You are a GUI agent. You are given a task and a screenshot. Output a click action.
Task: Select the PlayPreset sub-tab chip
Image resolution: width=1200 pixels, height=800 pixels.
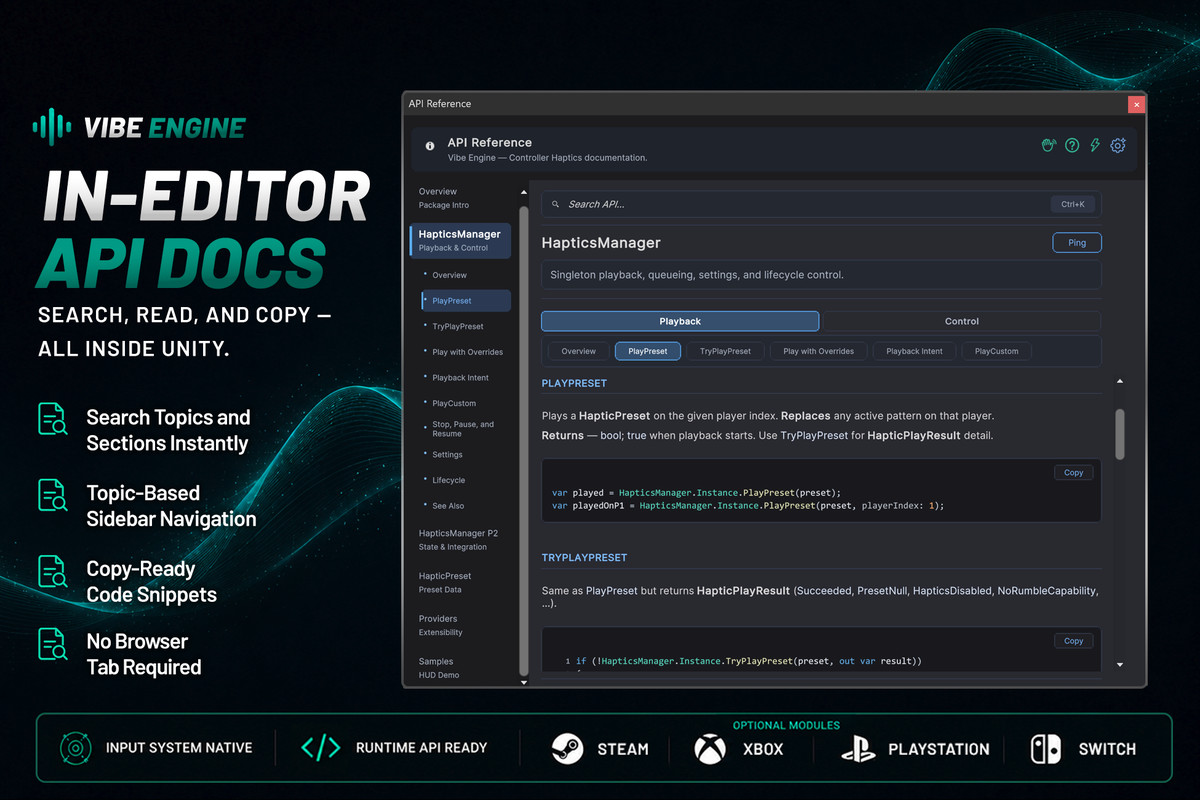point(648,351)
